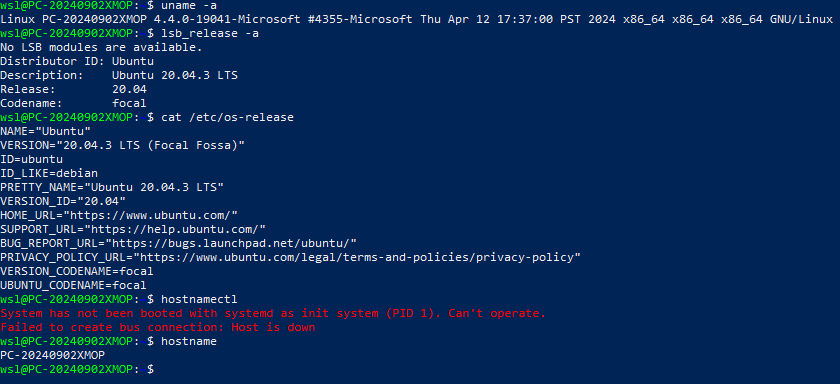Image resolution: width=840 pixels, height=384 pixels.
Task: Click the UBUNTU_CODENAME=focal line
Action: (73, 285)
